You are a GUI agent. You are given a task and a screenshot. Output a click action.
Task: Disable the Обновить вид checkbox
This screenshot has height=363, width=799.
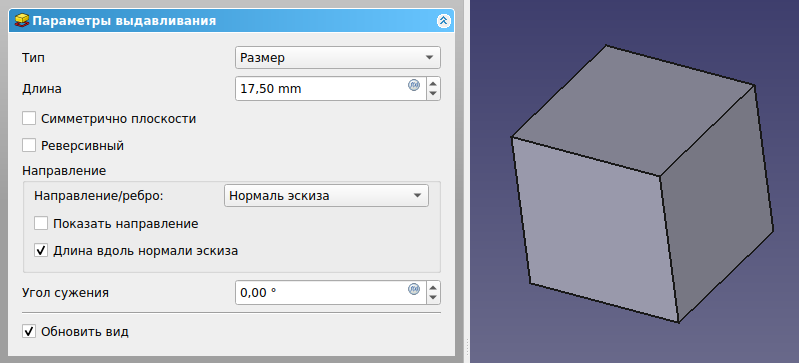click(x=29, y=332)
